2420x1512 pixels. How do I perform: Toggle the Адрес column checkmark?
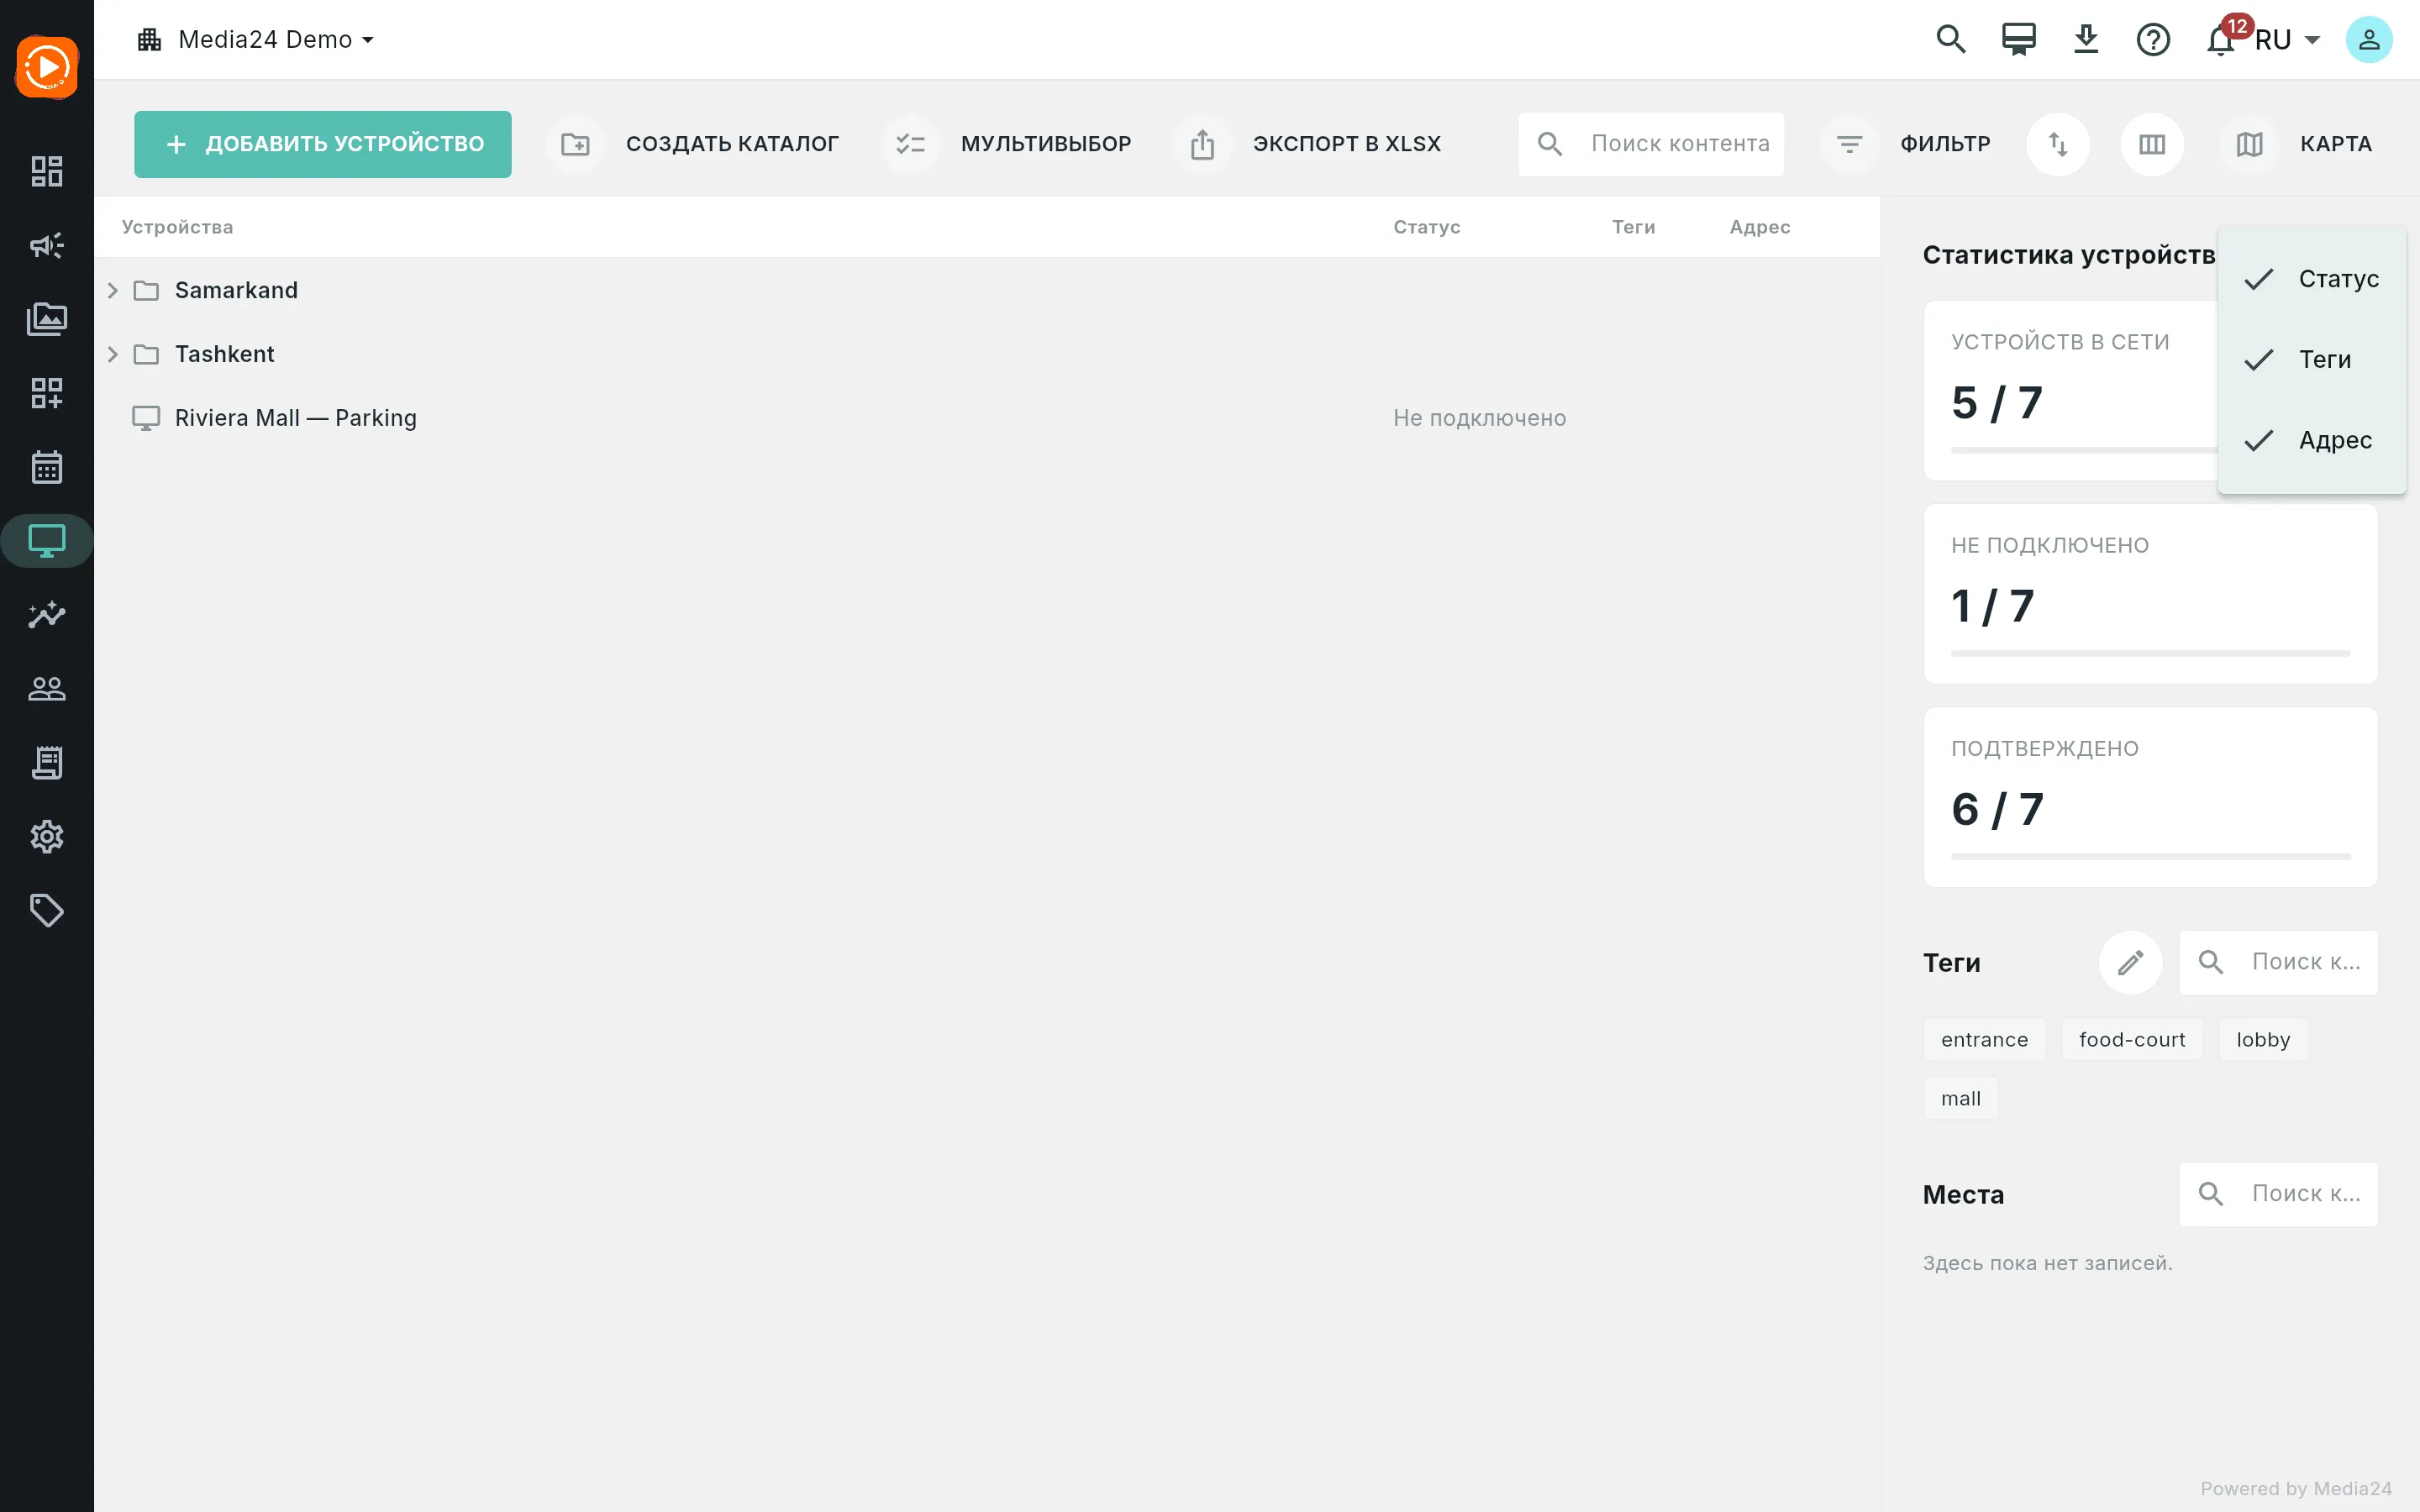point(2258,441)
